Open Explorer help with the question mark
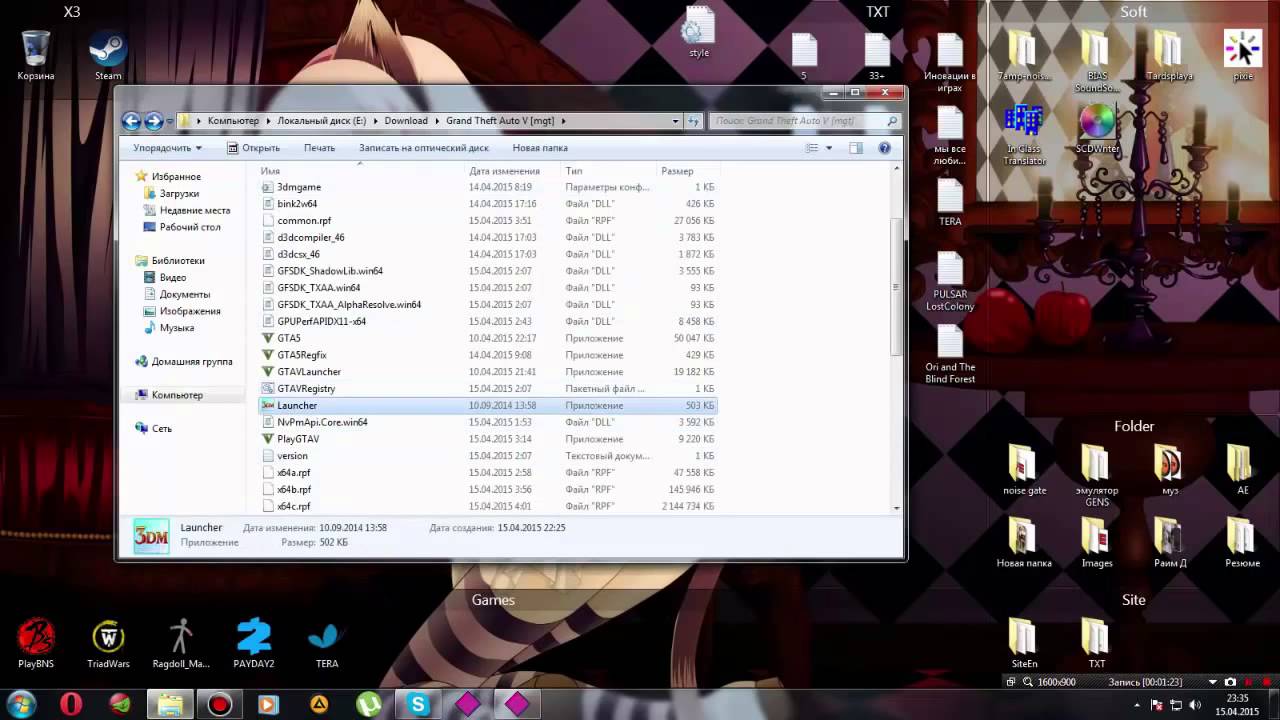Screen dimensions: 1280x720 point(884,148)
